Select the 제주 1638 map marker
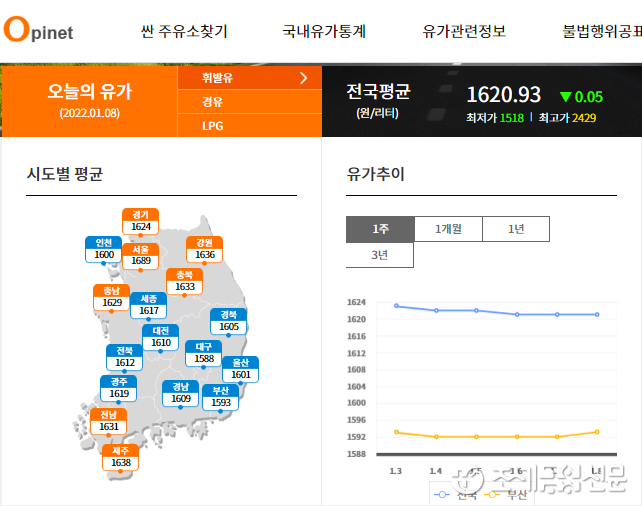This screenshot has width=642, height=506. 121,457
